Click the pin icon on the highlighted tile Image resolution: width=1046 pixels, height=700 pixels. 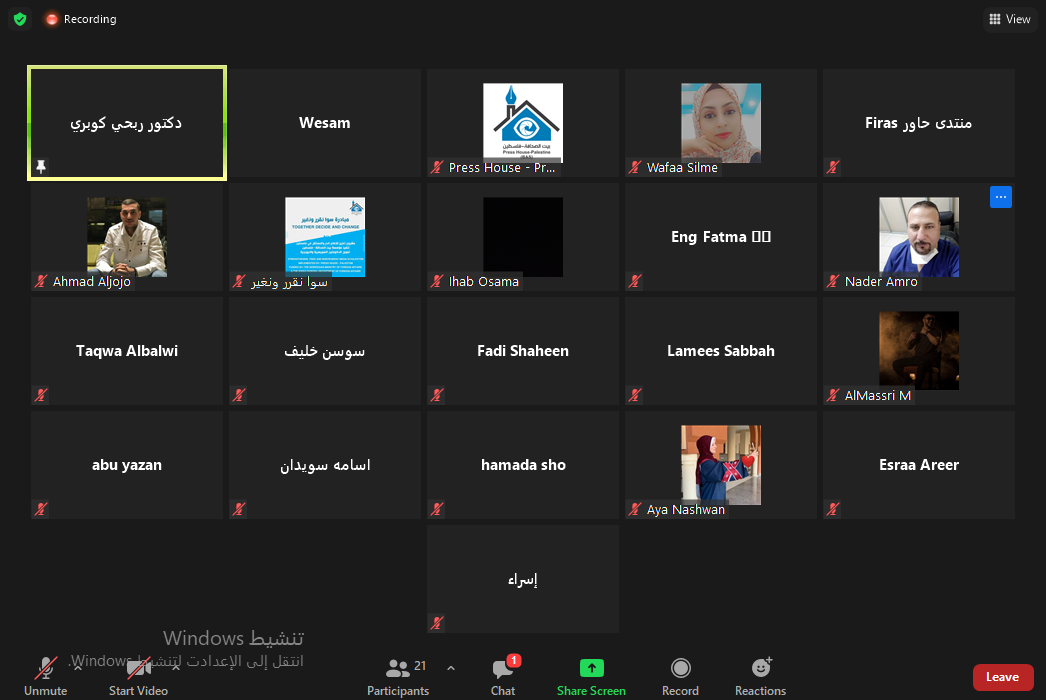tap(41, 167)
